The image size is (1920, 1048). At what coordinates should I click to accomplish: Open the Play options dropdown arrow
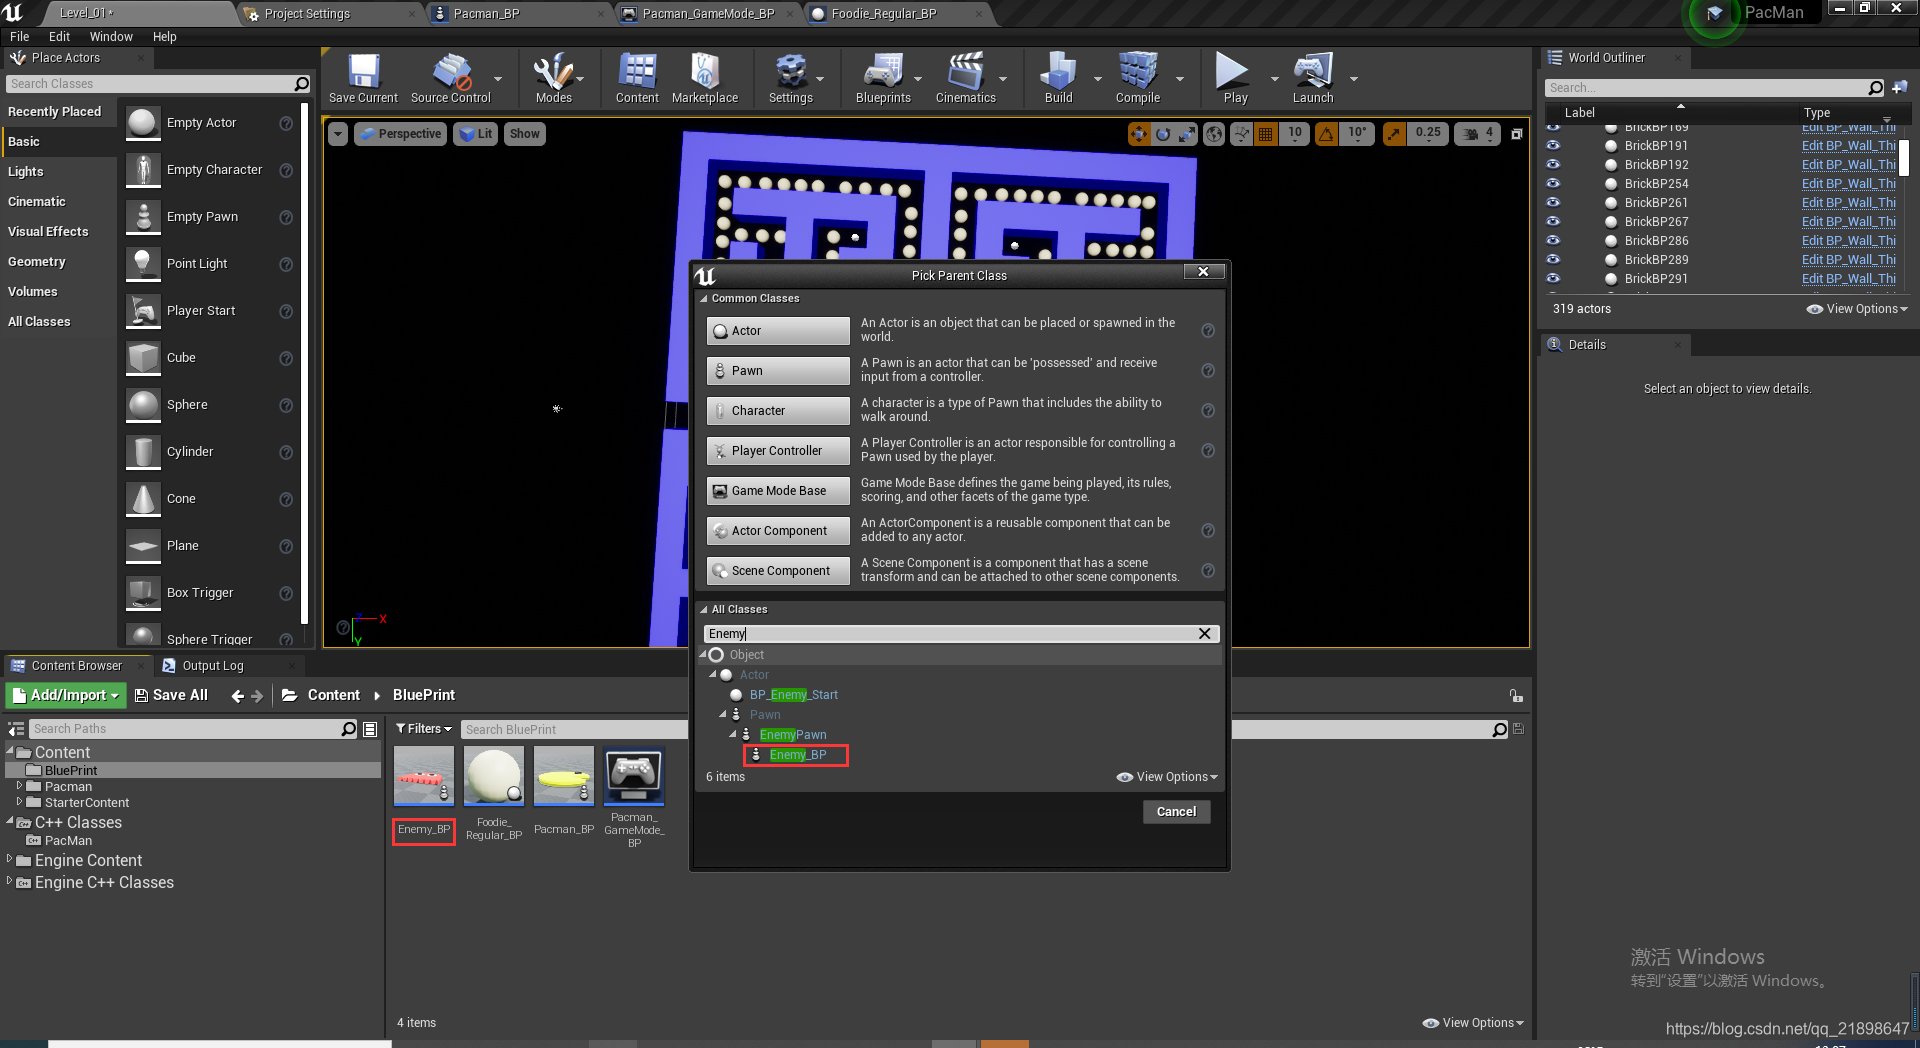1274,79
